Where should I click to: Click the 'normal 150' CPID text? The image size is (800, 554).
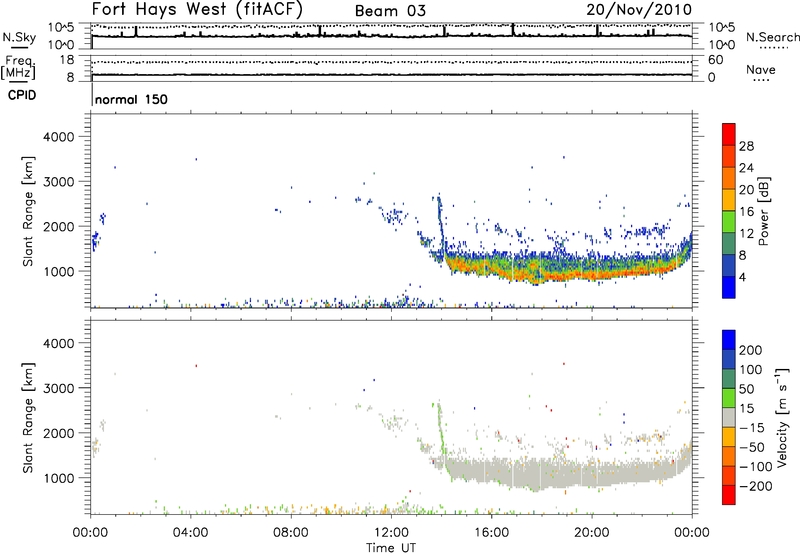point(131,99)
